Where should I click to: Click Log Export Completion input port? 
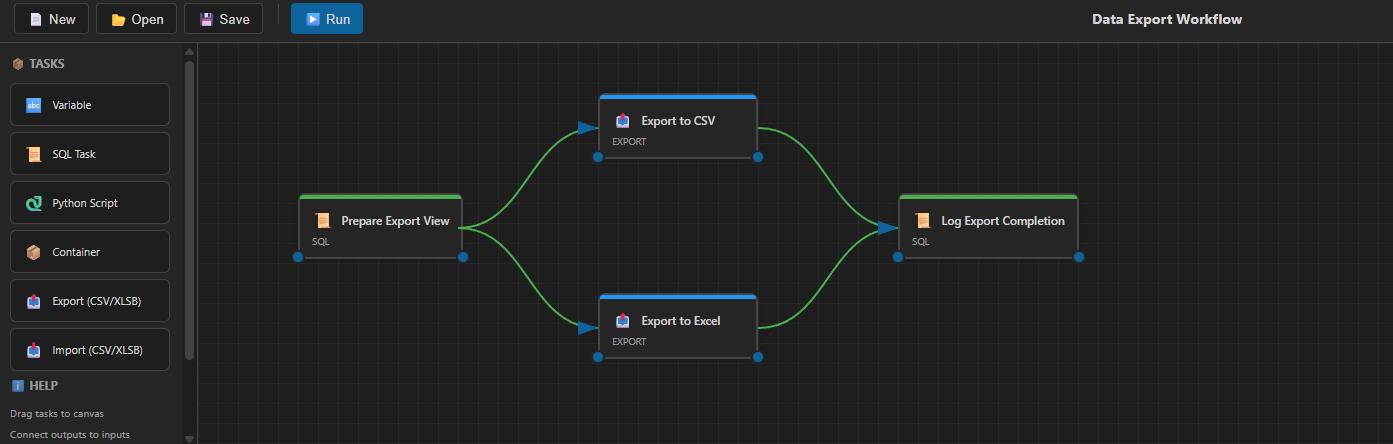pyautogui.click(x=898, y=257)
